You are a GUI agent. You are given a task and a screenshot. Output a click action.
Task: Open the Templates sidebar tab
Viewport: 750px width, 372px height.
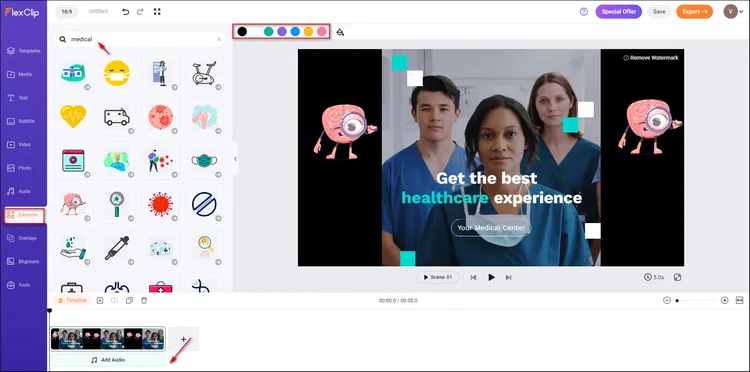pyautogui.click(x=23, y=51)
